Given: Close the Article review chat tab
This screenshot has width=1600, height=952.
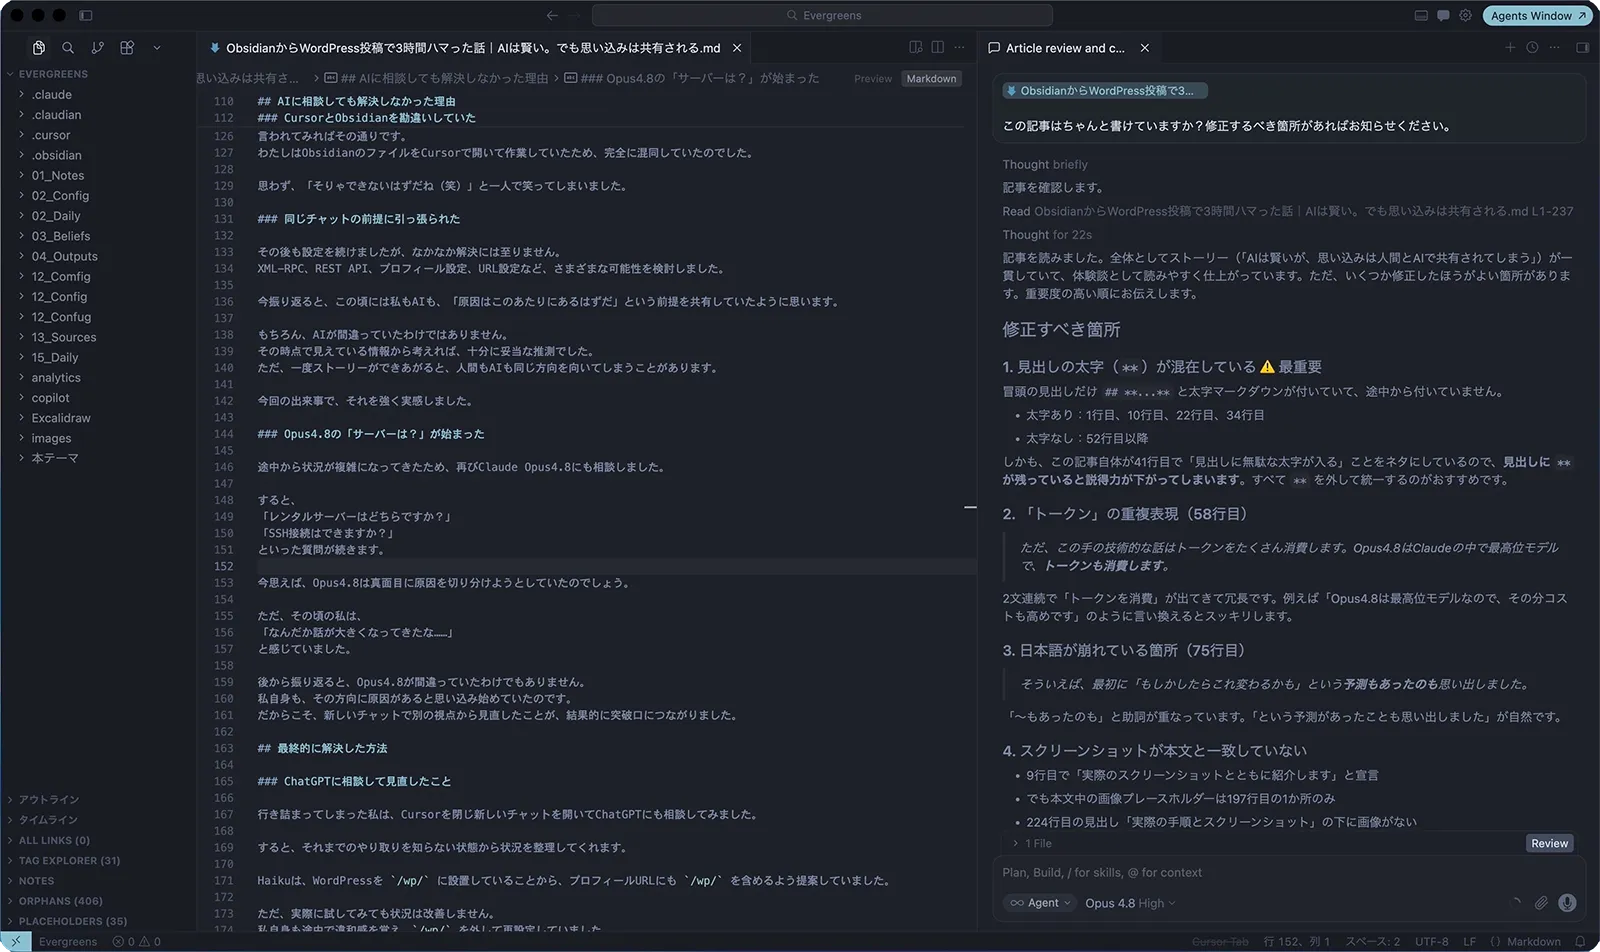Looking at the screenshot, I should point(1145,48).
